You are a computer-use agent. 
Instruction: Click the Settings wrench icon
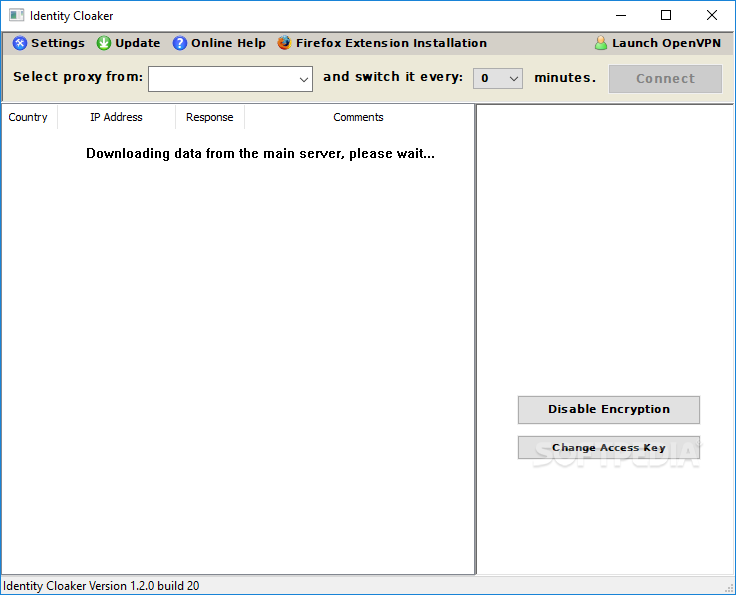coord(20,43)
